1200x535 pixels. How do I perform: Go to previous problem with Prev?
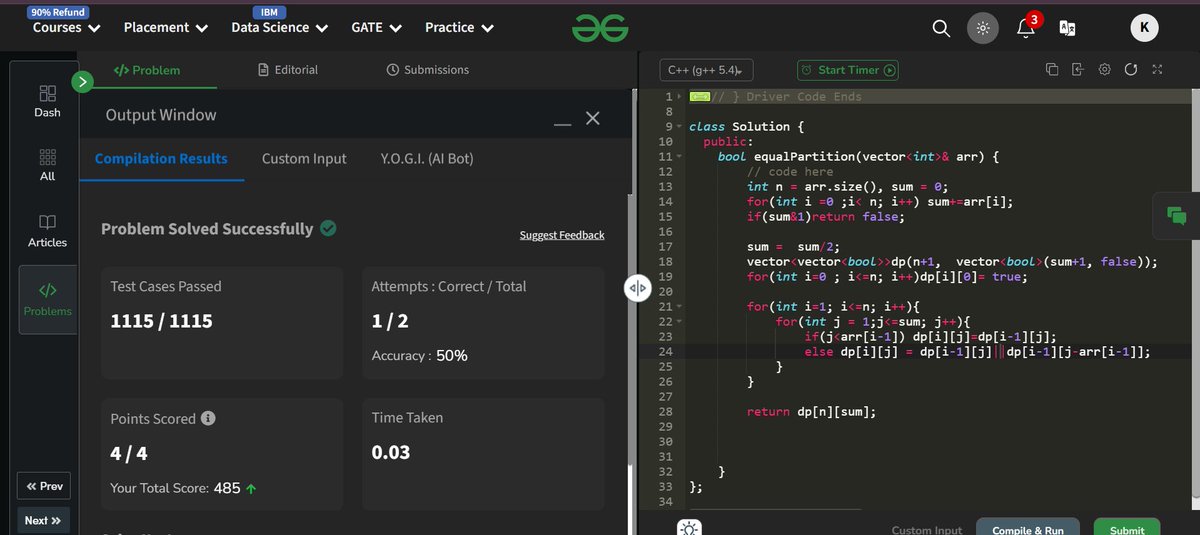[44, 486]
